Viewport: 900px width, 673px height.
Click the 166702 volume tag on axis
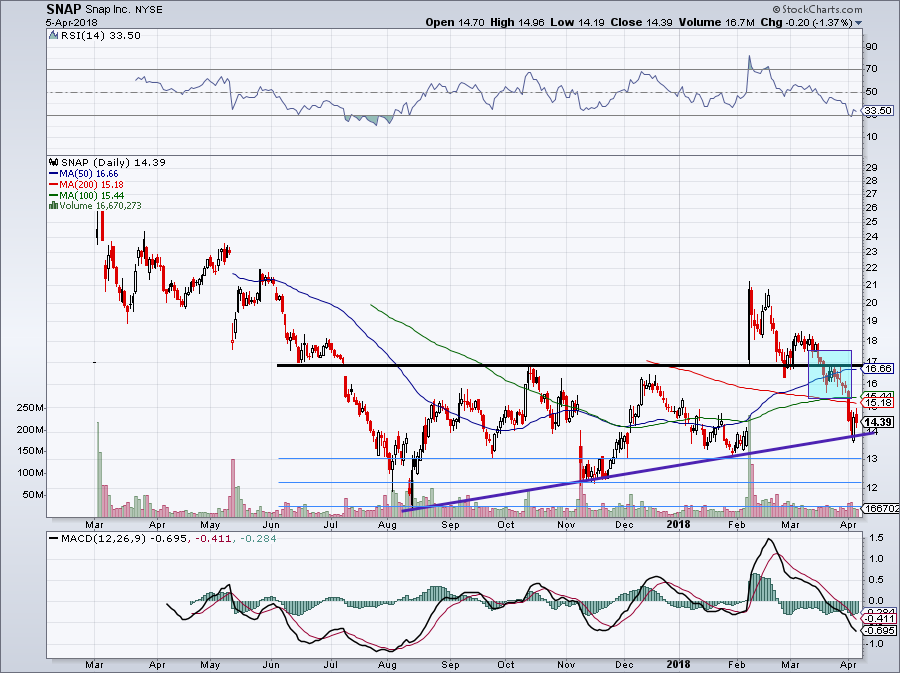point(881,508)
